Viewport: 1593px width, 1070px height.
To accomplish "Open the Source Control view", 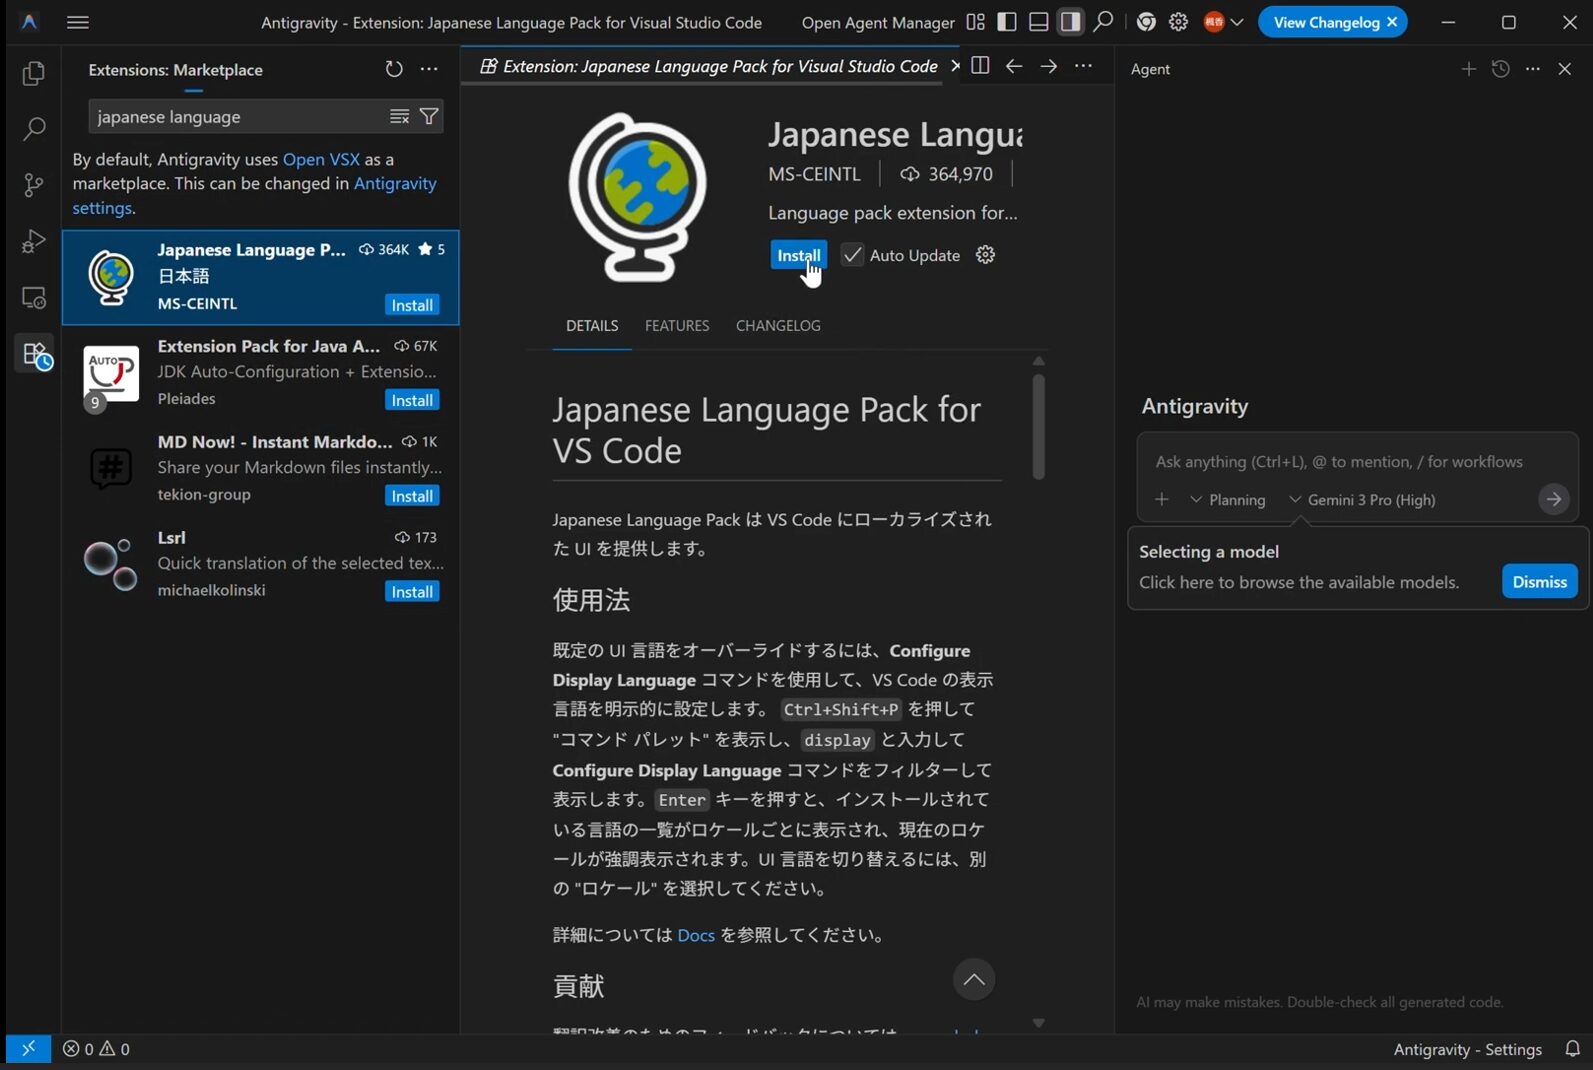I will point(34,185).
